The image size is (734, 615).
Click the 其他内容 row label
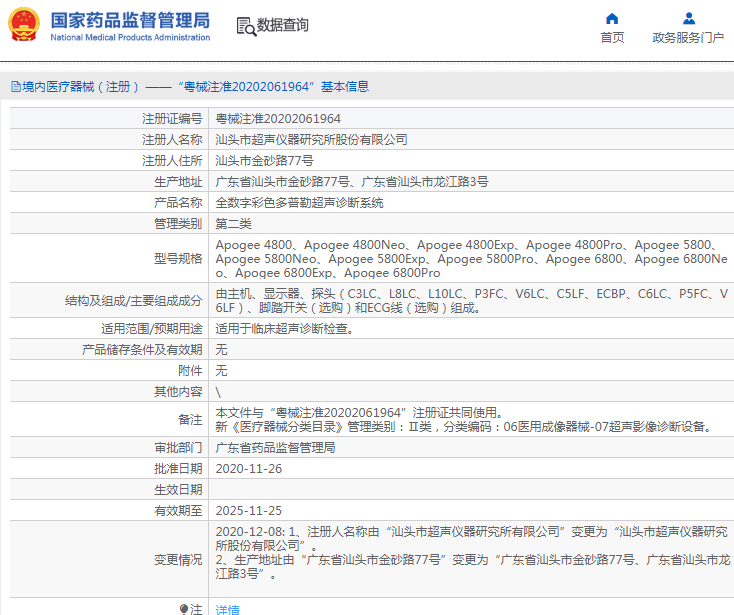point(178,392)
